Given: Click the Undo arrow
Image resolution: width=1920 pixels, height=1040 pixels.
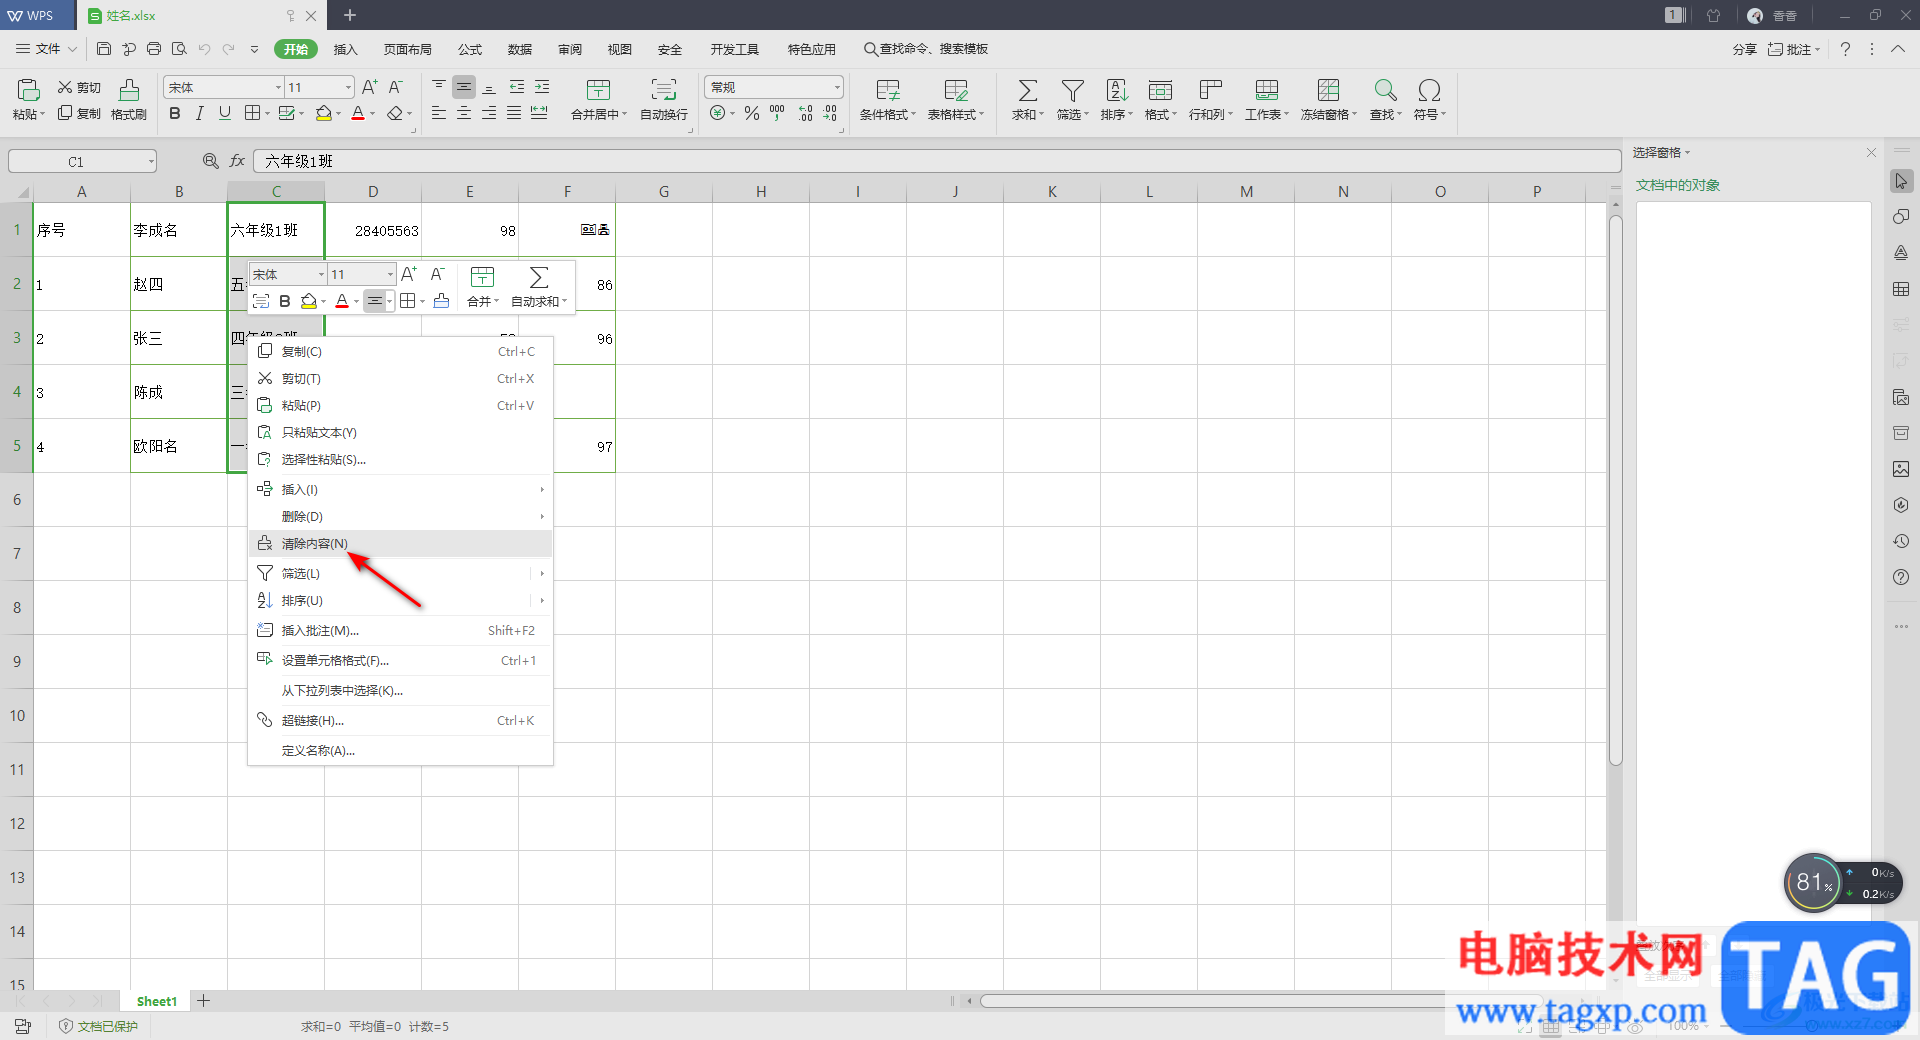Looking at the screenshot, I should [x=204, y=49].
